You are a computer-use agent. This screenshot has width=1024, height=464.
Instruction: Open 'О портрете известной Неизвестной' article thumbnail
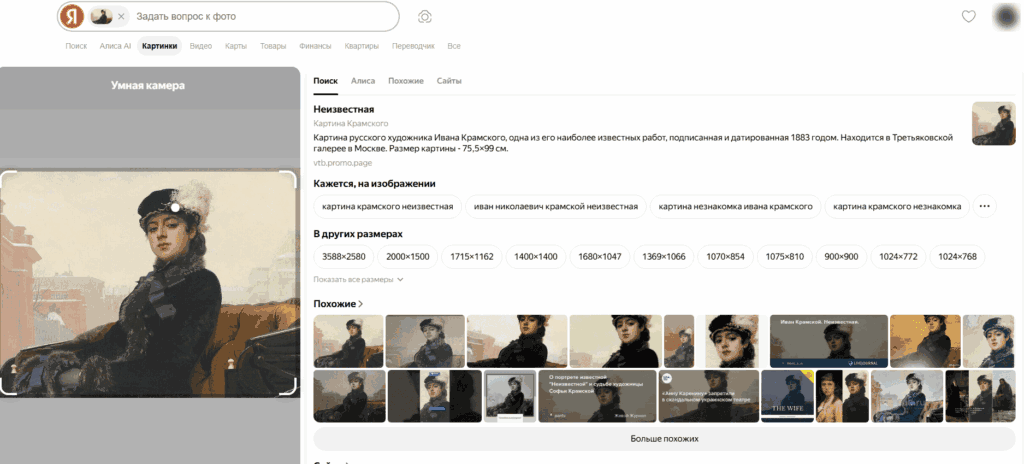click(x=597, y=396)
